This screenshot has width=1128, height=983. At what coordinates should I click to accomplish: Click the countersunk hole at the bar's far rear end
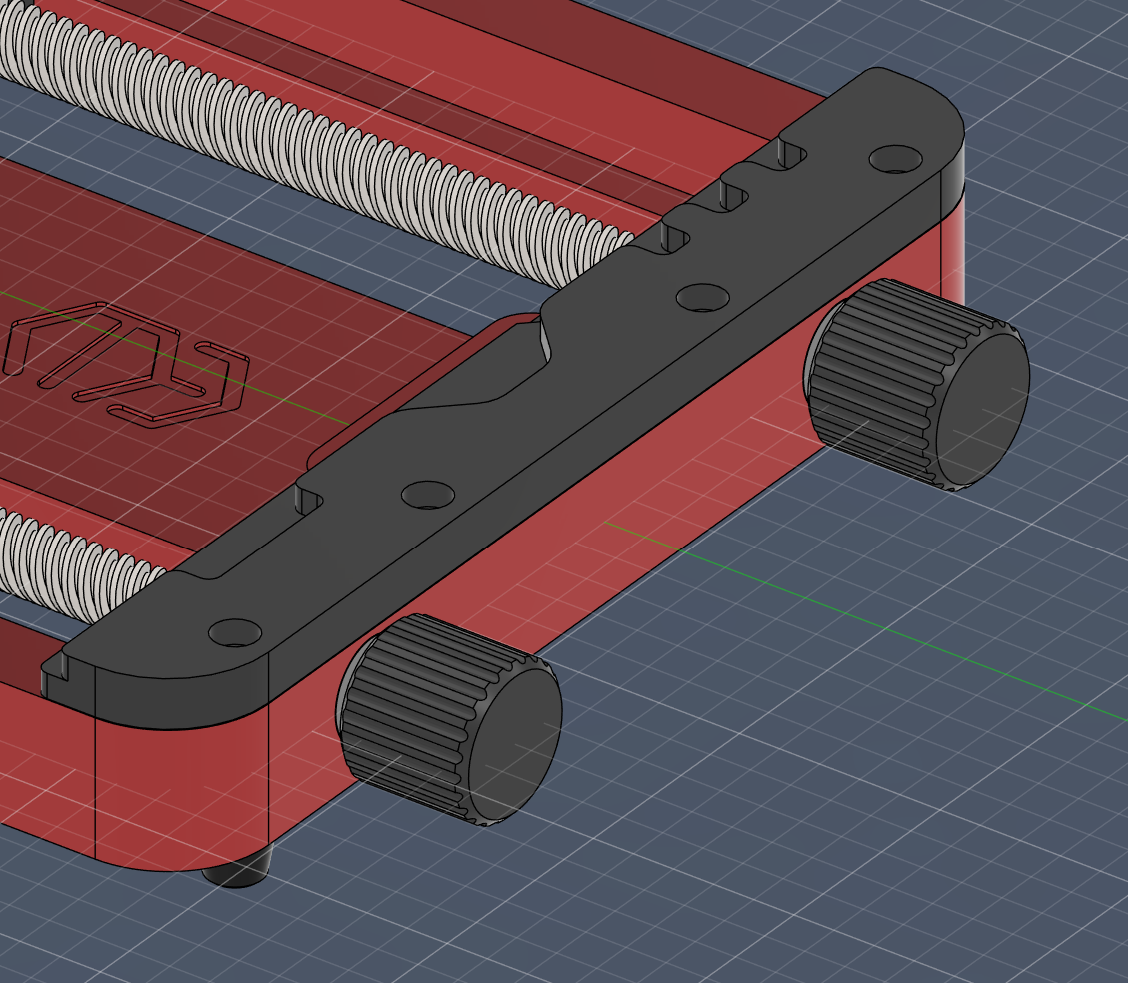(x=896, y=158)
